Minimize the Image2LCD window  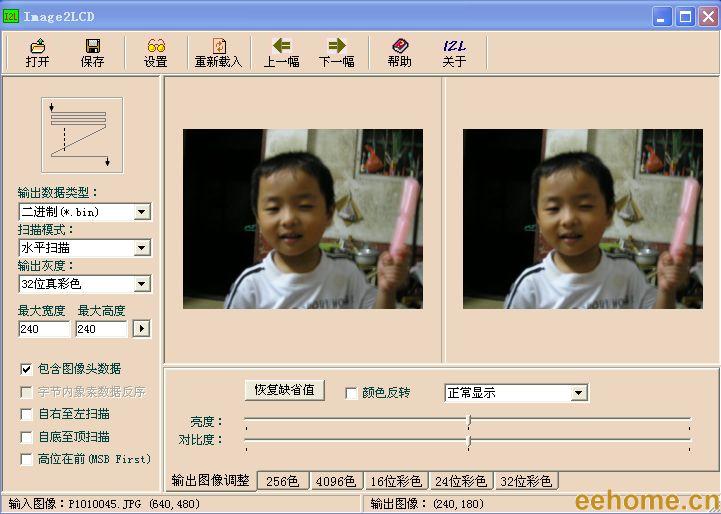pyautogui.click(x=662, y=17)
